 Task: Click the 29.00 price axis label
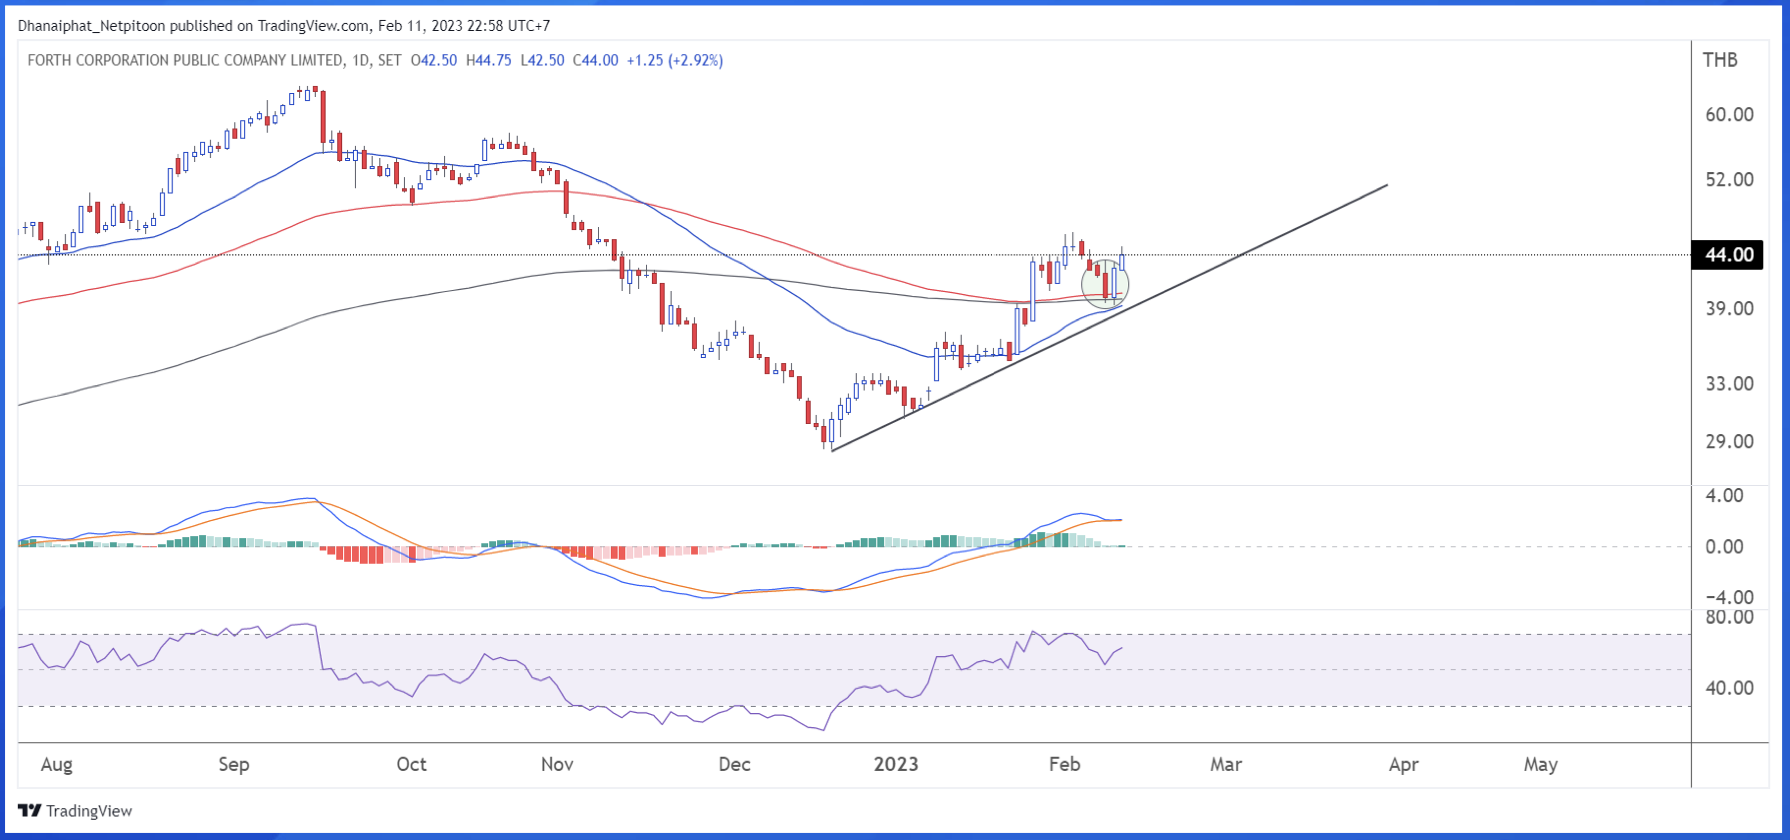click(1729, 441)
